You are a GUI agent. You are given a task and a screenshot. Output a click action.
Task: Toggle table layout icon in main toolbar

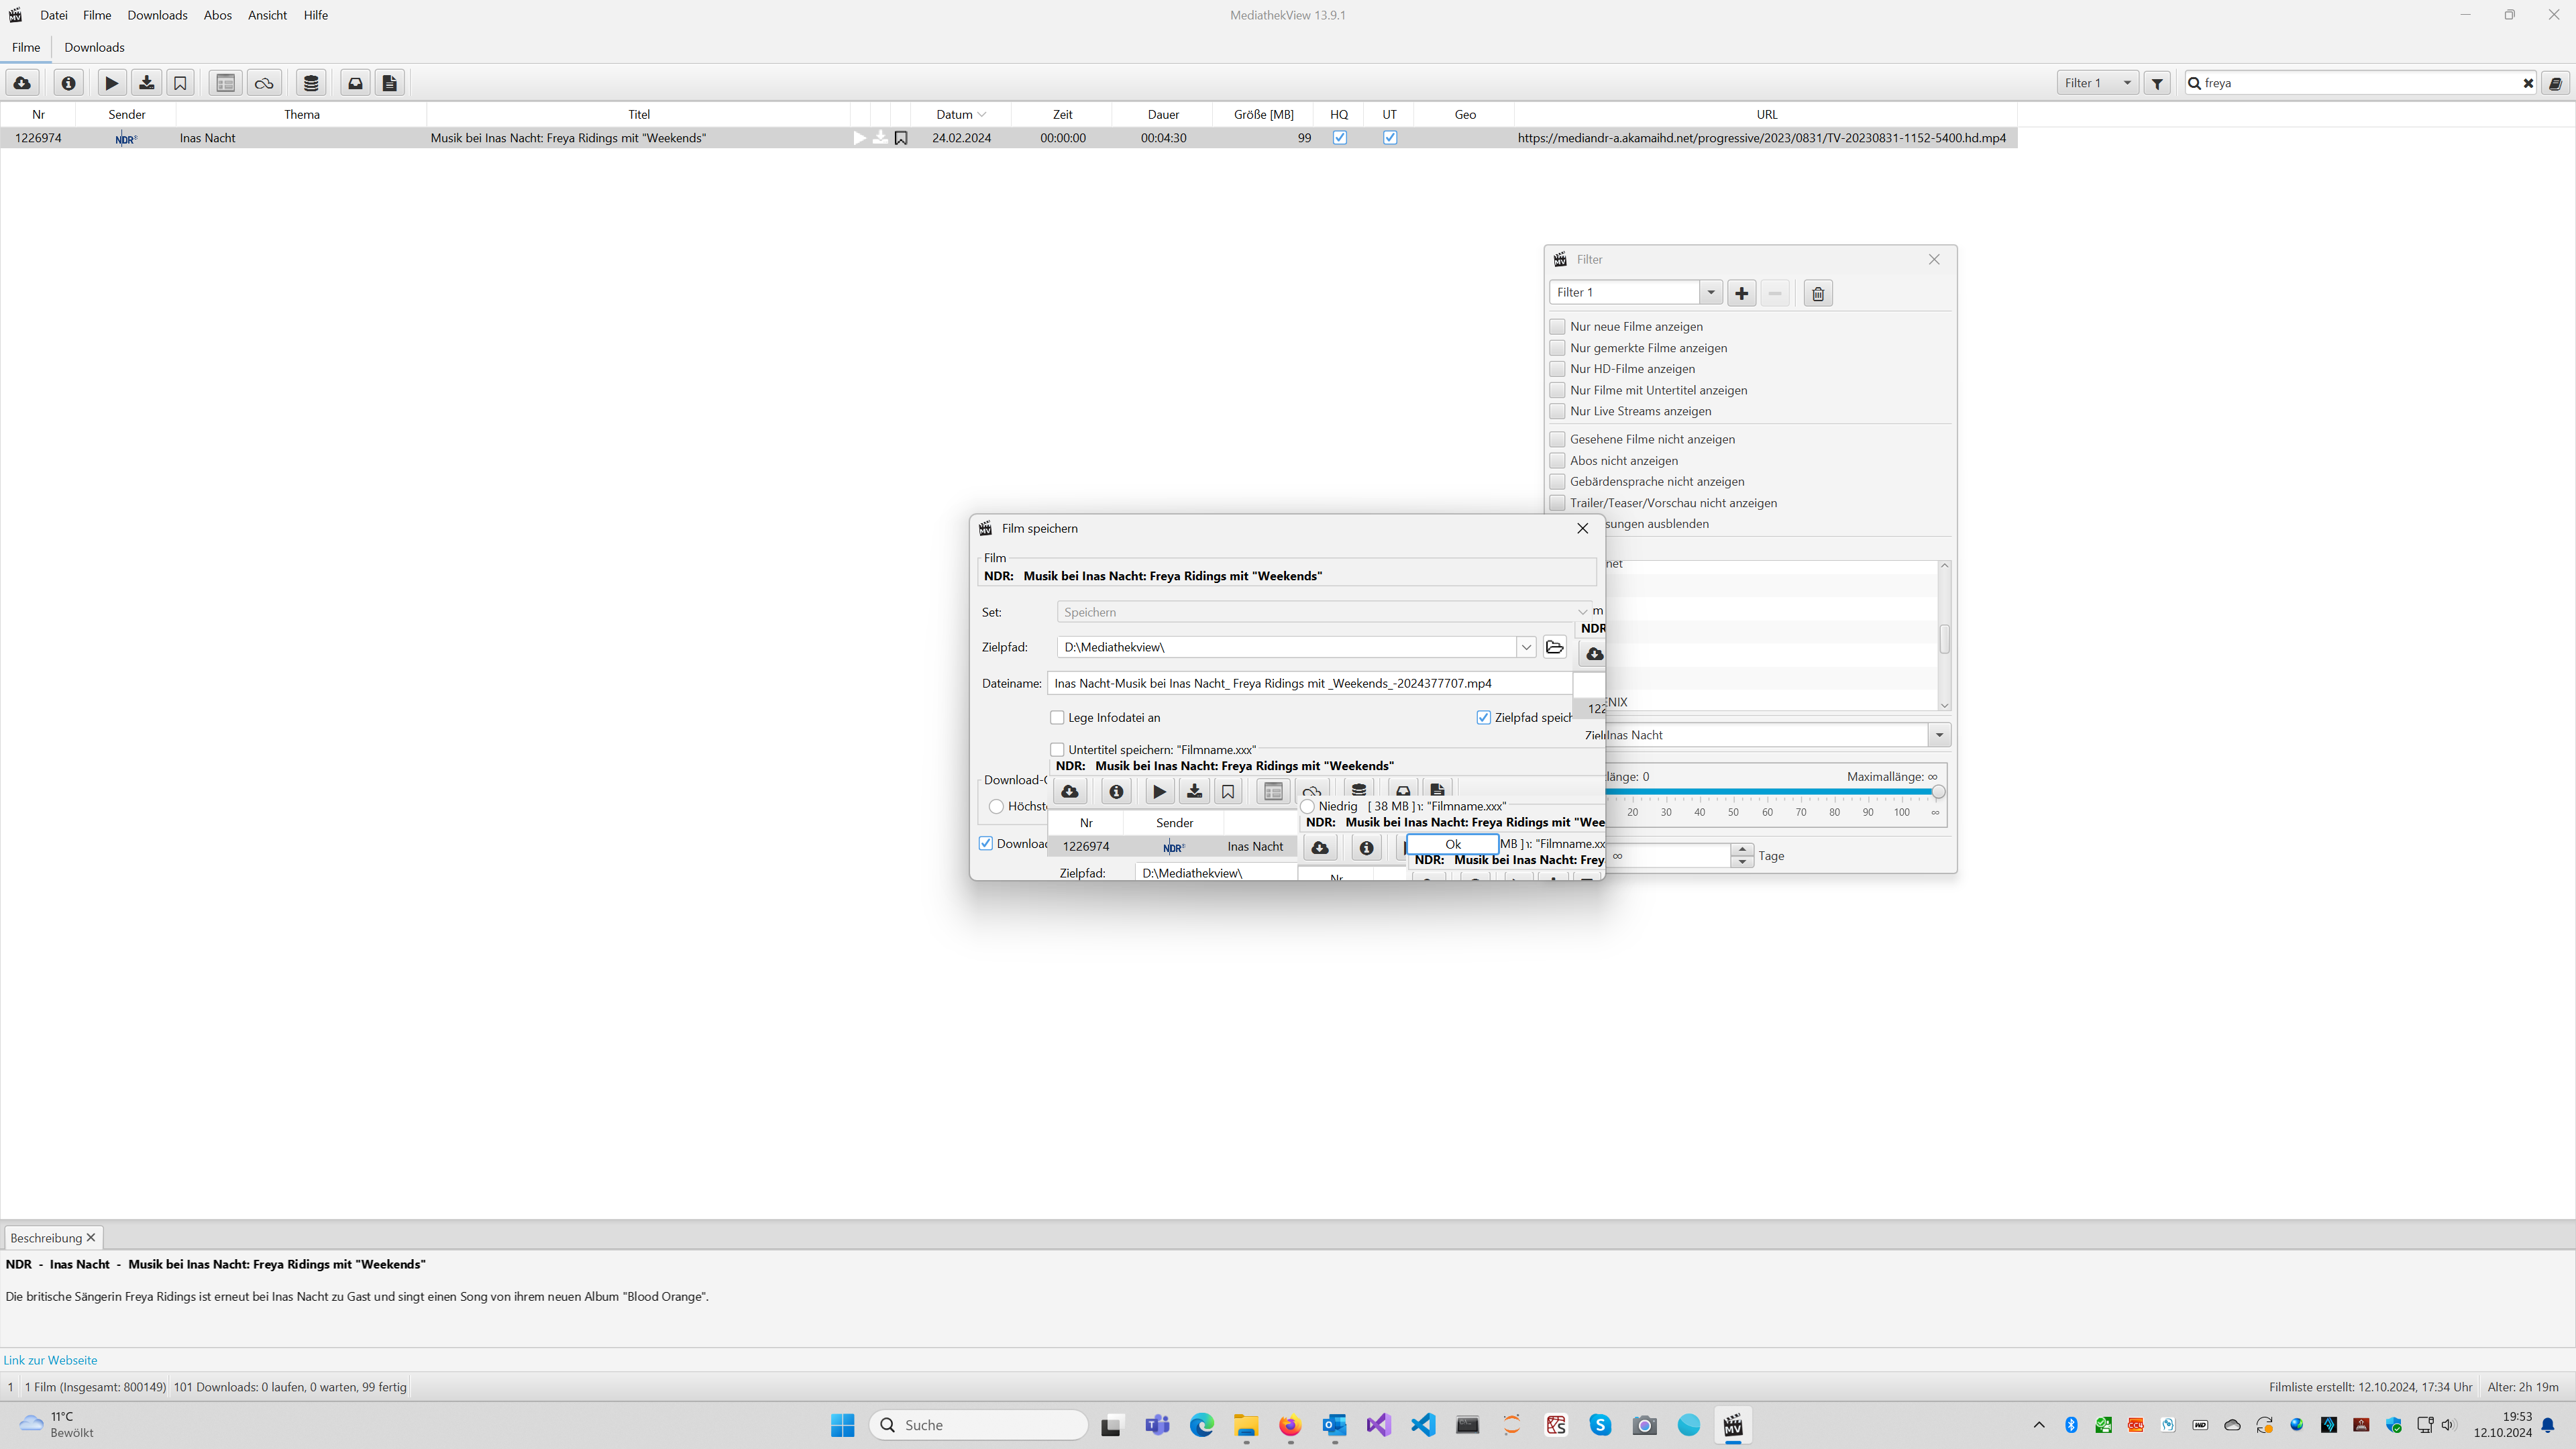226,83
